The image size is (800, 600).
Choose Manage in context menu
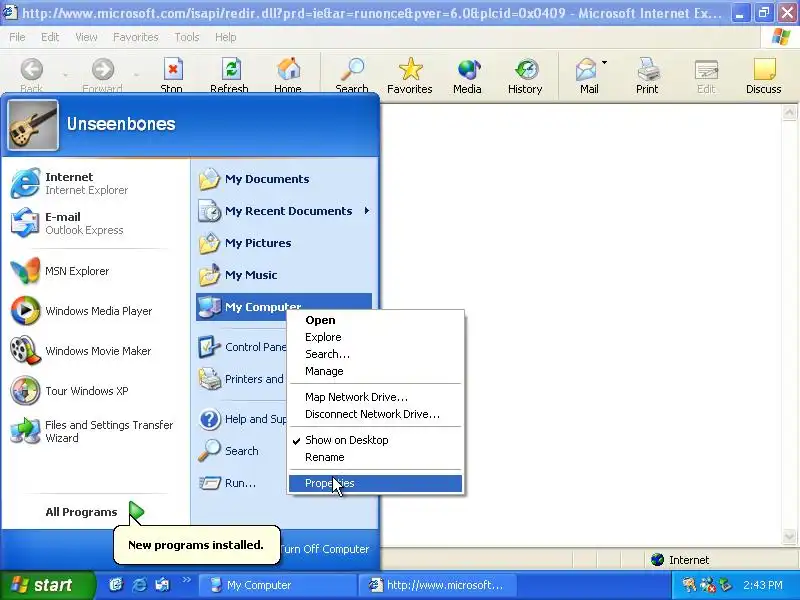(x=375, y=371)
